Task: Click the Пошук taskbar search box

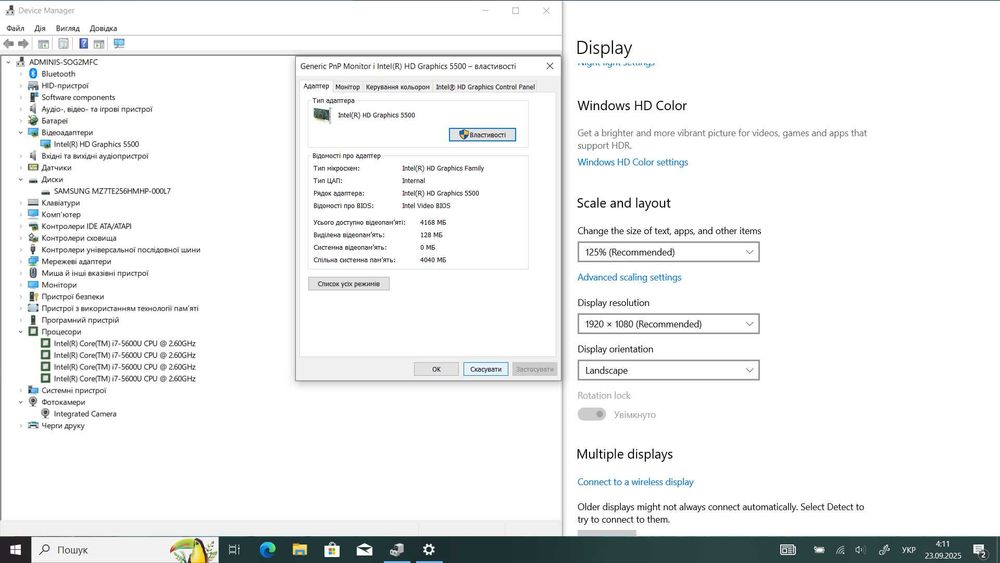Action: 125,550
